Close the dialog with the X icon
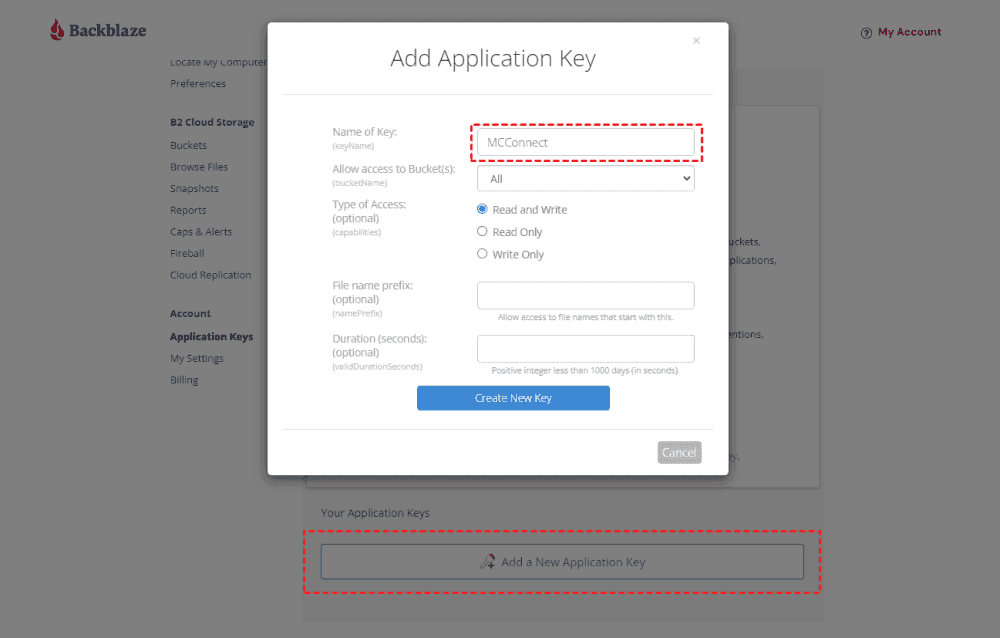Image resolution: width=1000 pixels, height=638 pixels. [x=696, y=41]
